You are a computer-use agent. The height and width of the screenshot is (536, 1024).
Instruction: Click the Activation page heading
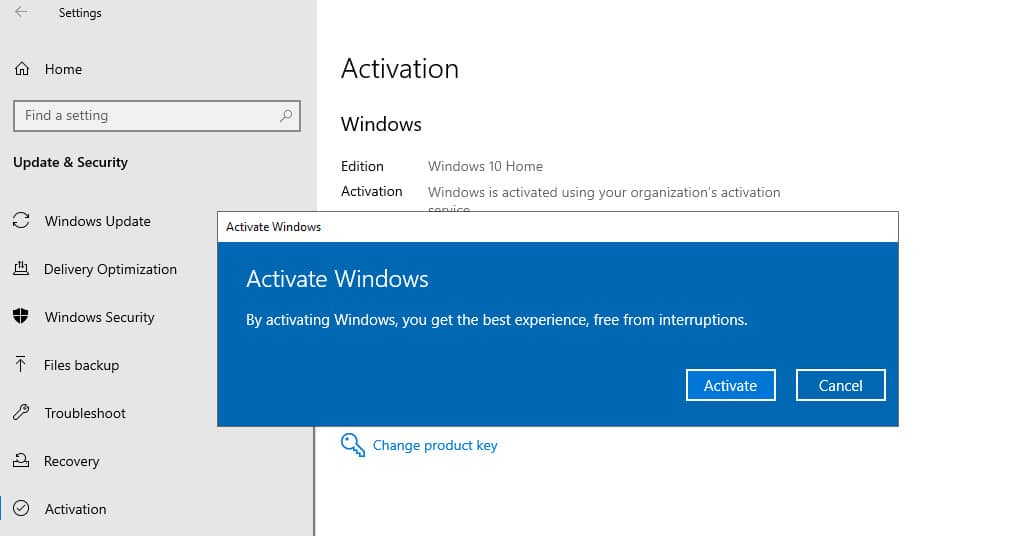(x=400, y=69)
